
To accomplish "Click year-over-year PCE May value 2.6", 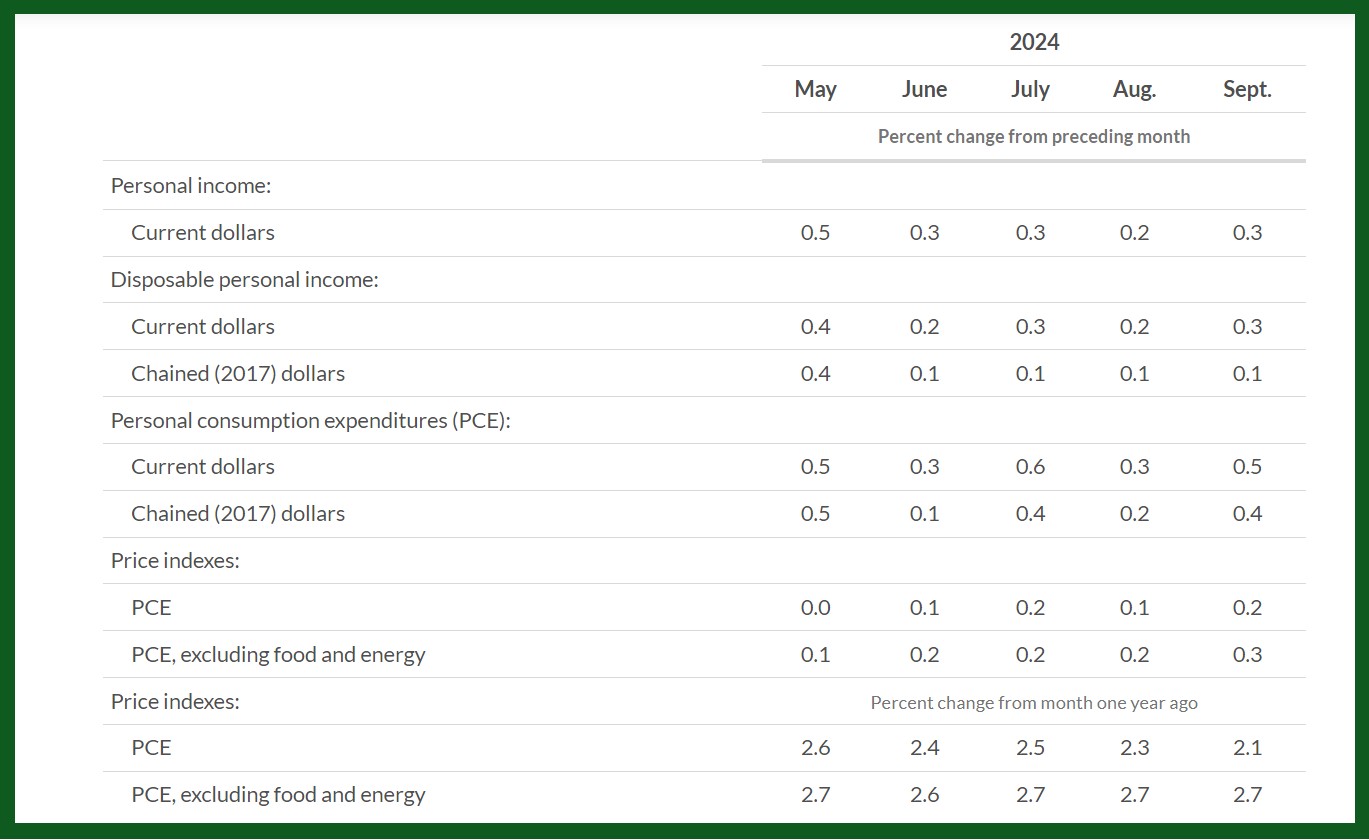I will click(815, 747).
